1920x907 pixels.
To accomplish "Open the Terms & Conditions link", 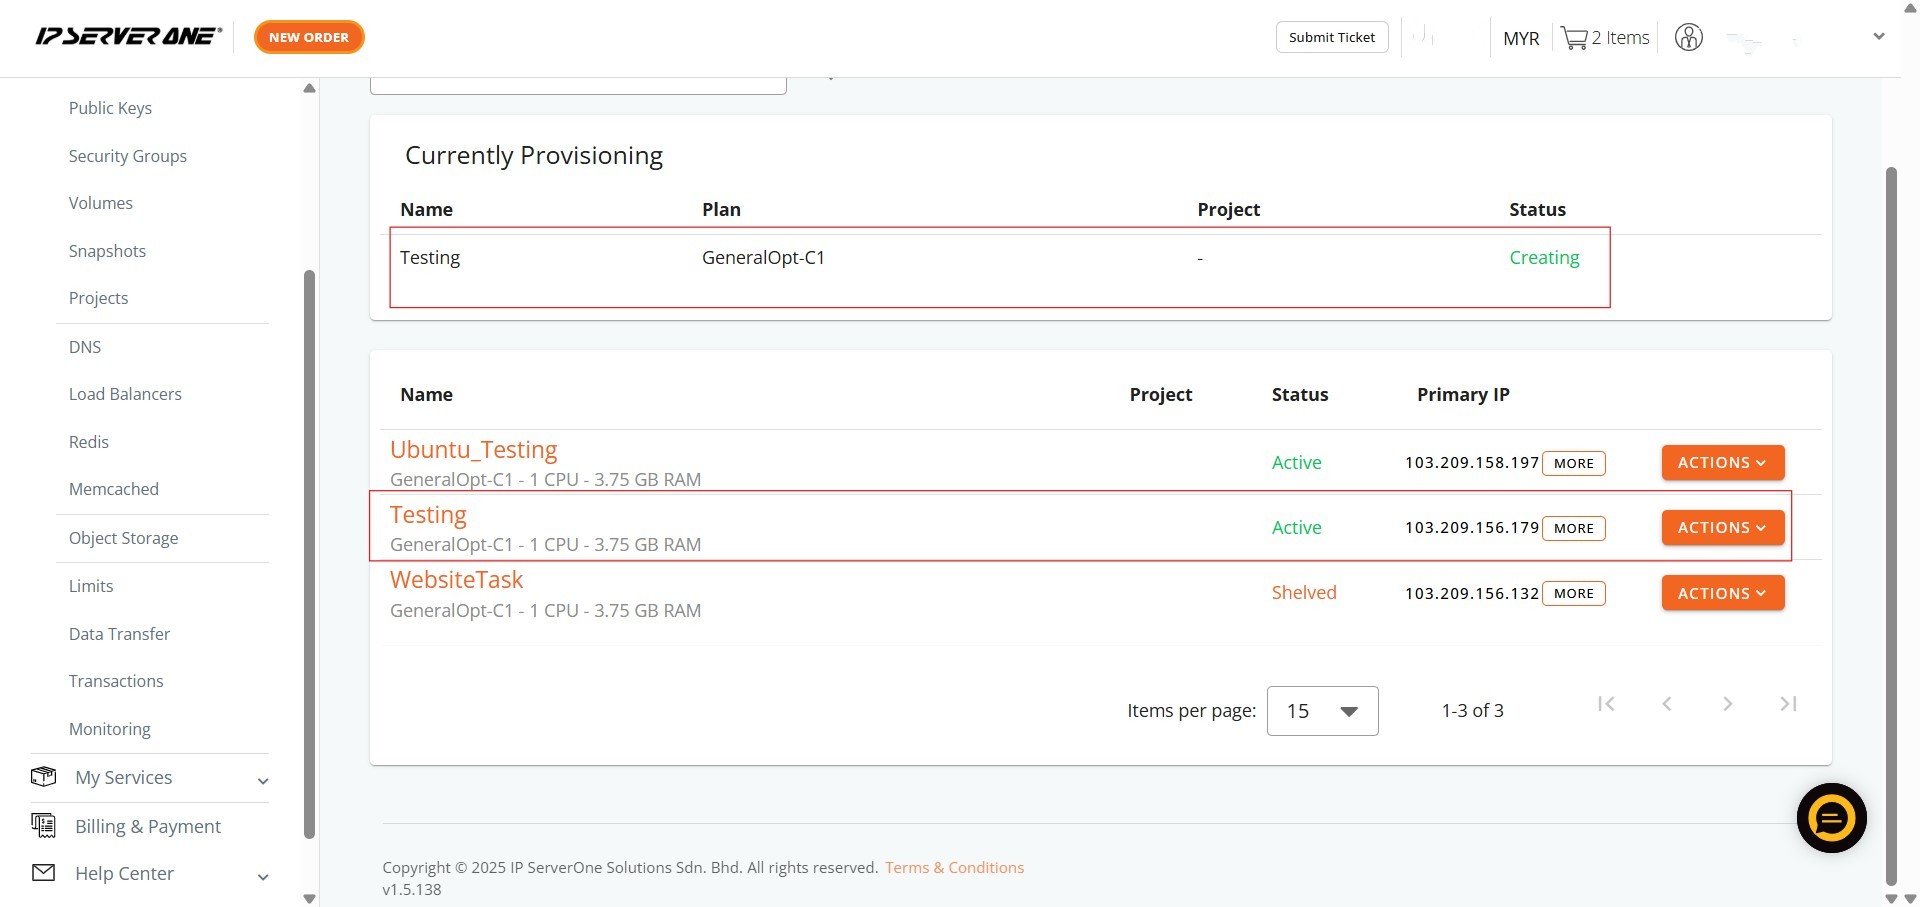I will click(x=954, y=867).
